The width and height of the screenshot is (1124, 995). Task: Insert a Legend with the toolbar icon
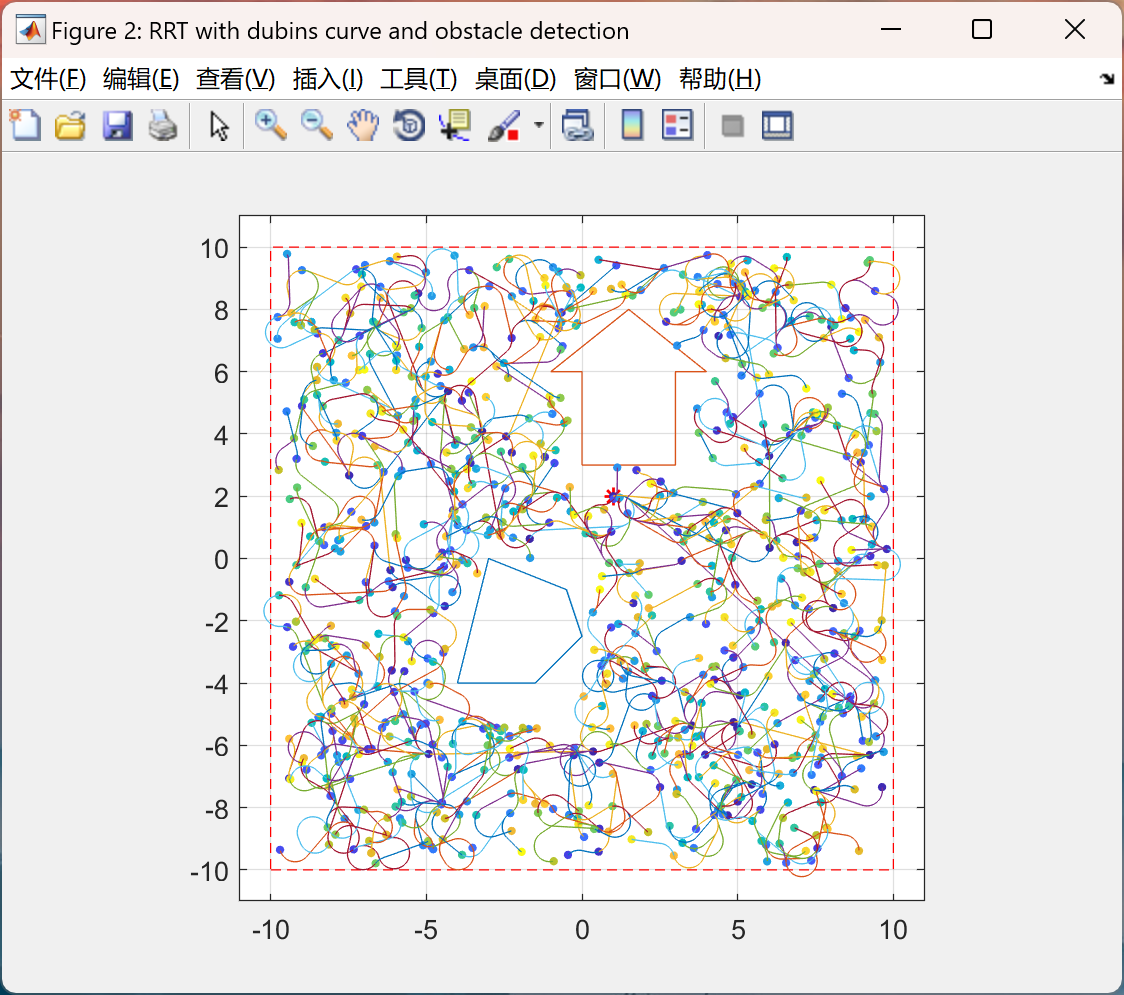pos(677,126)
